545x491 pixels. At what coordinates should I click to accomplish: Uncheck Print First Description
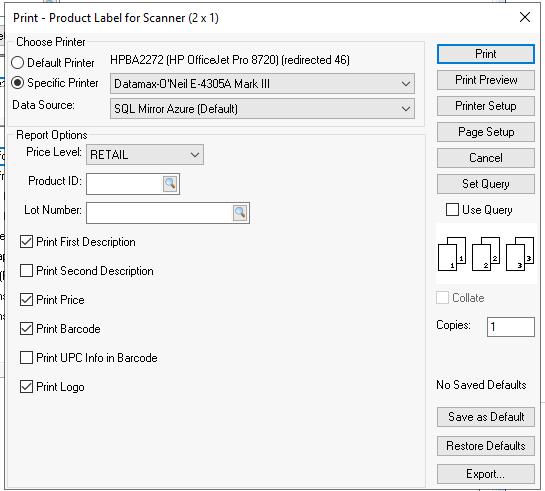[x=26, y=242]
